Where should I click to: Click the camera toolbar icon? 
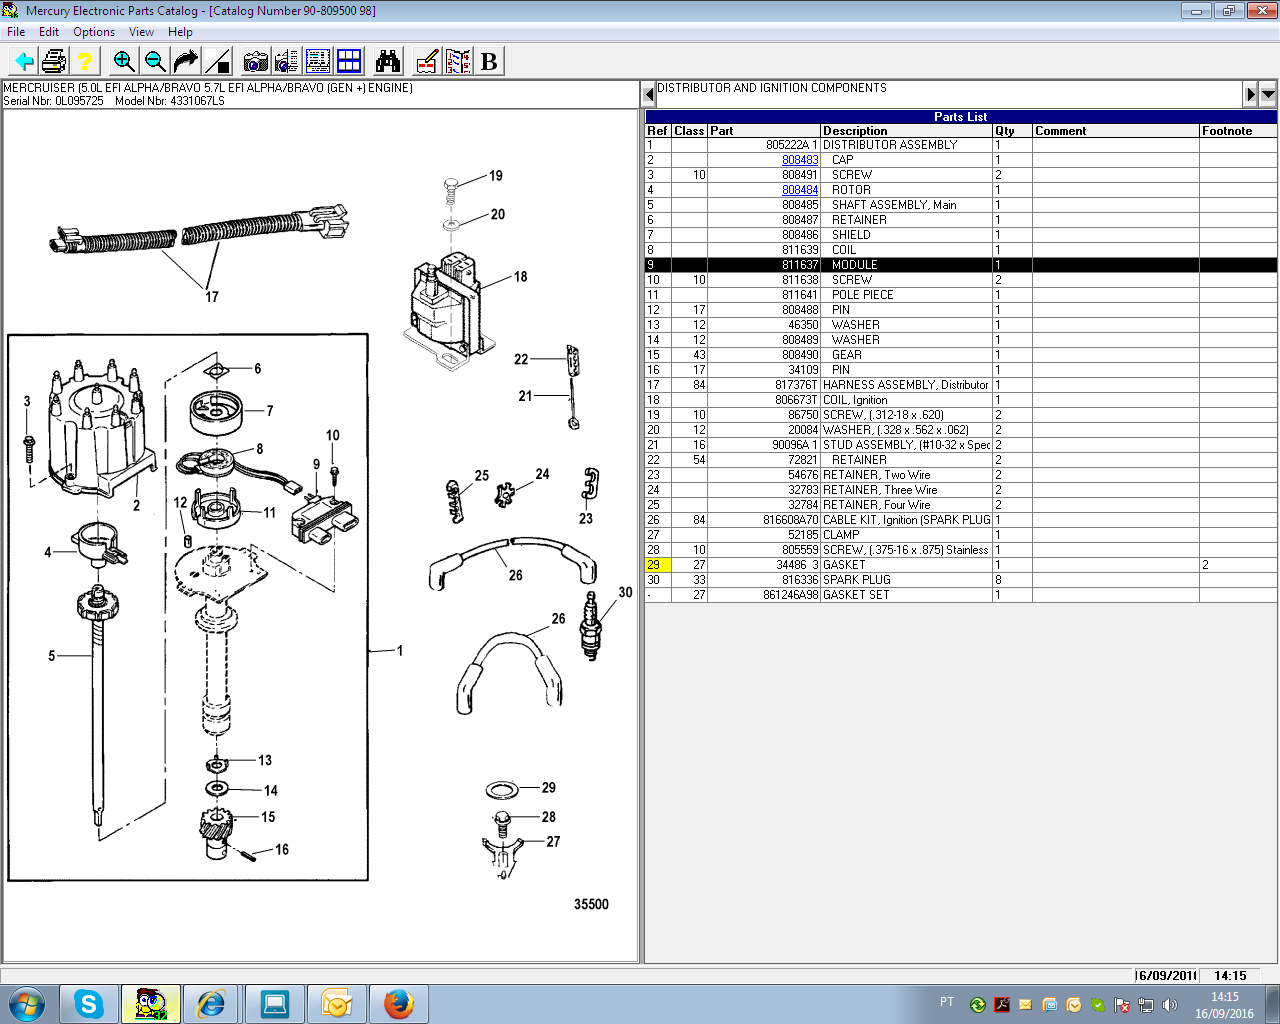[x=256, y=62]
